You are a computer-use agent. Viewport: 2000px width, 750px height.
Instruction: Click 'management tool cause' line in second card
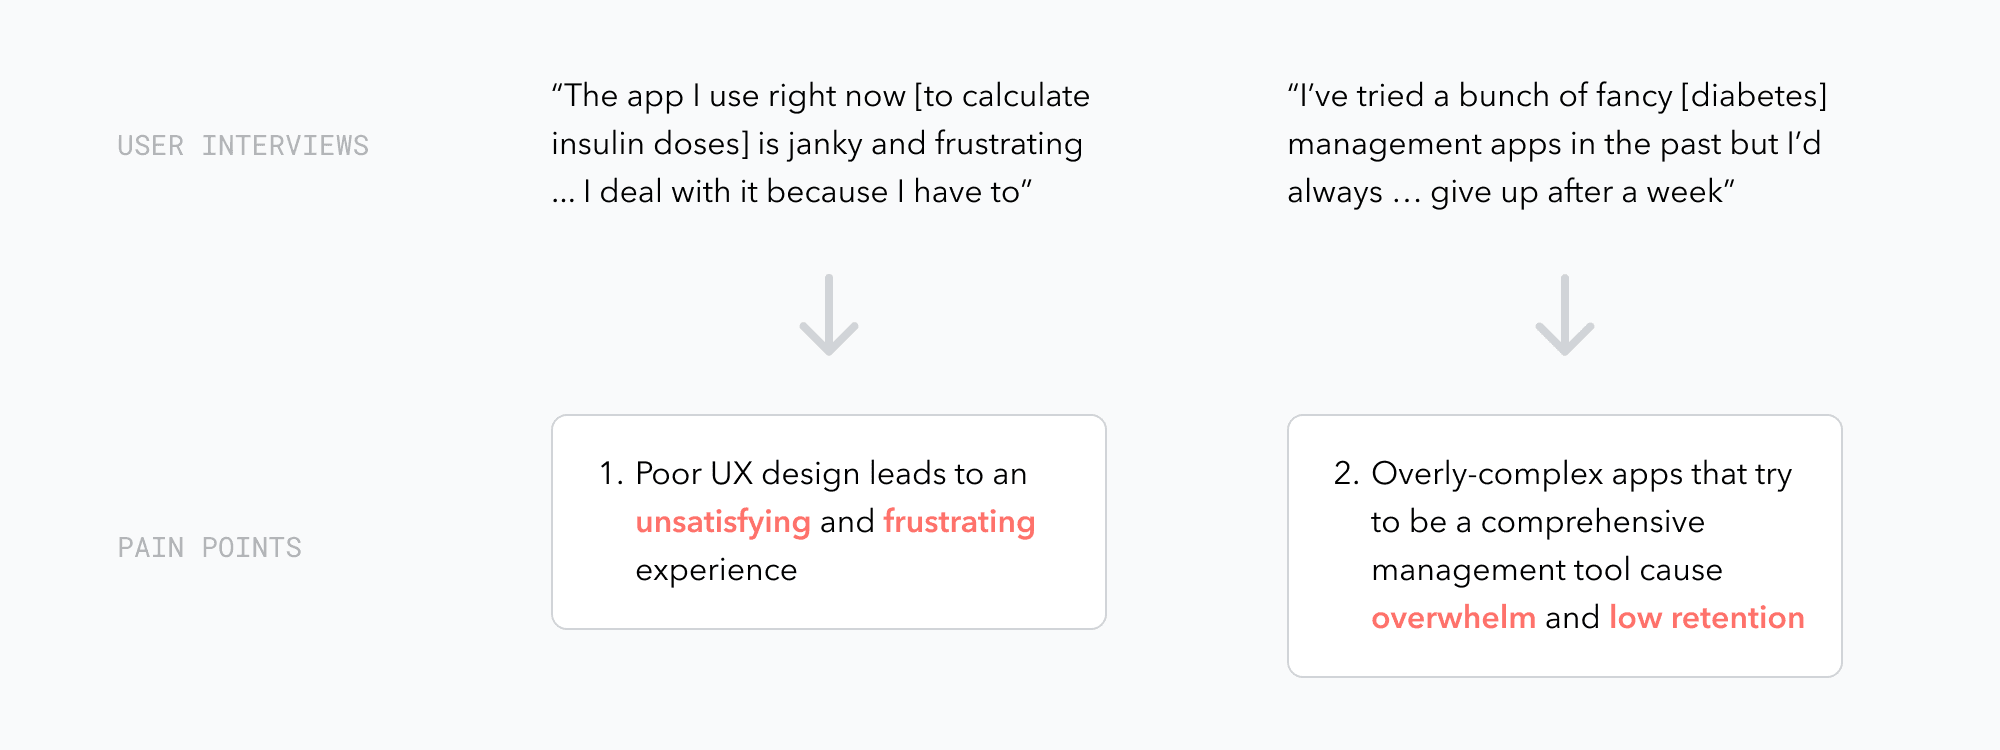1547,570
